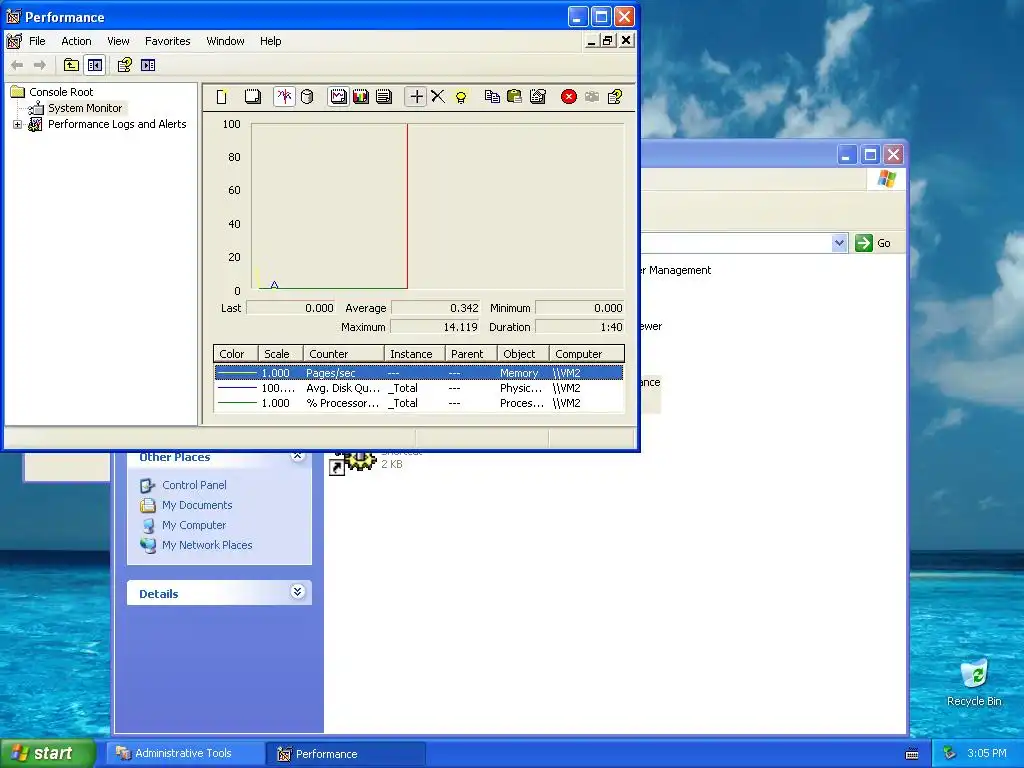Click the console icon left of File menu

(14, 41)
